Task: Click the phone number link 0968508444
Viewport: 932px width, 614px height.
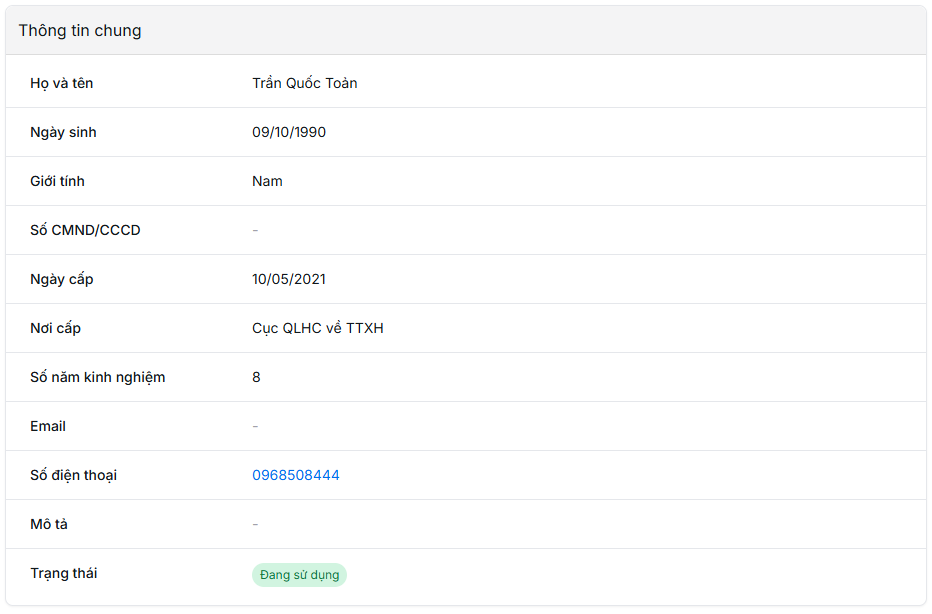Action: (295, 475)
